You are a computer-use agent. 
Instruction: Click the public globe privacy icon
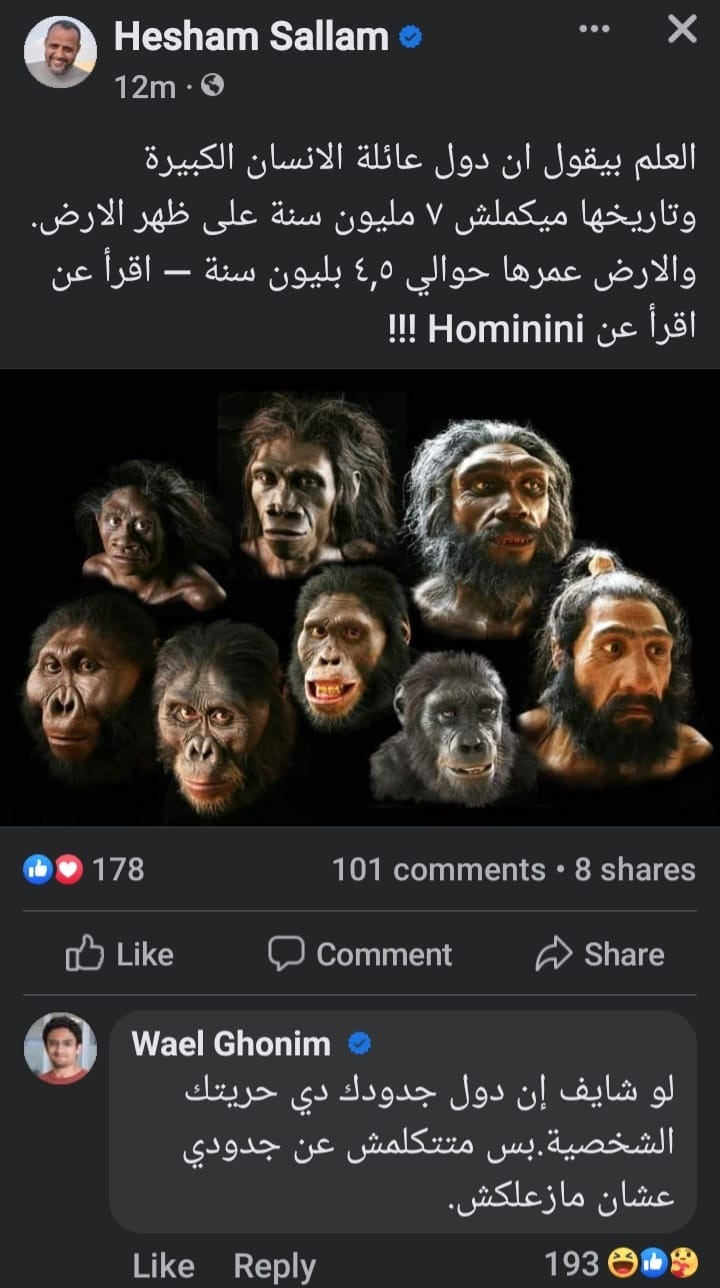click(212, 87)
